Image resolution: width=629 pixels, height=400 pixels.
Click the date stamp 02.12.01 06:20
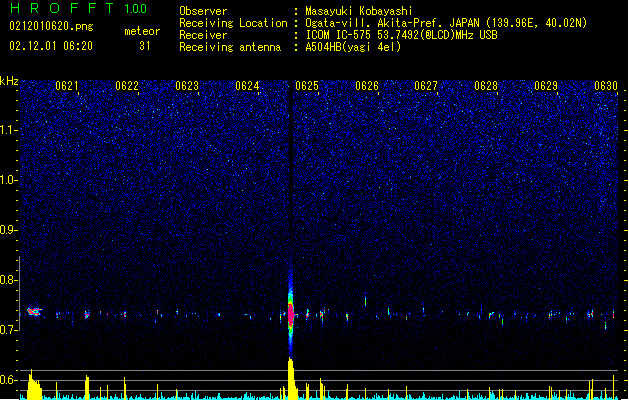coord(51,46)
